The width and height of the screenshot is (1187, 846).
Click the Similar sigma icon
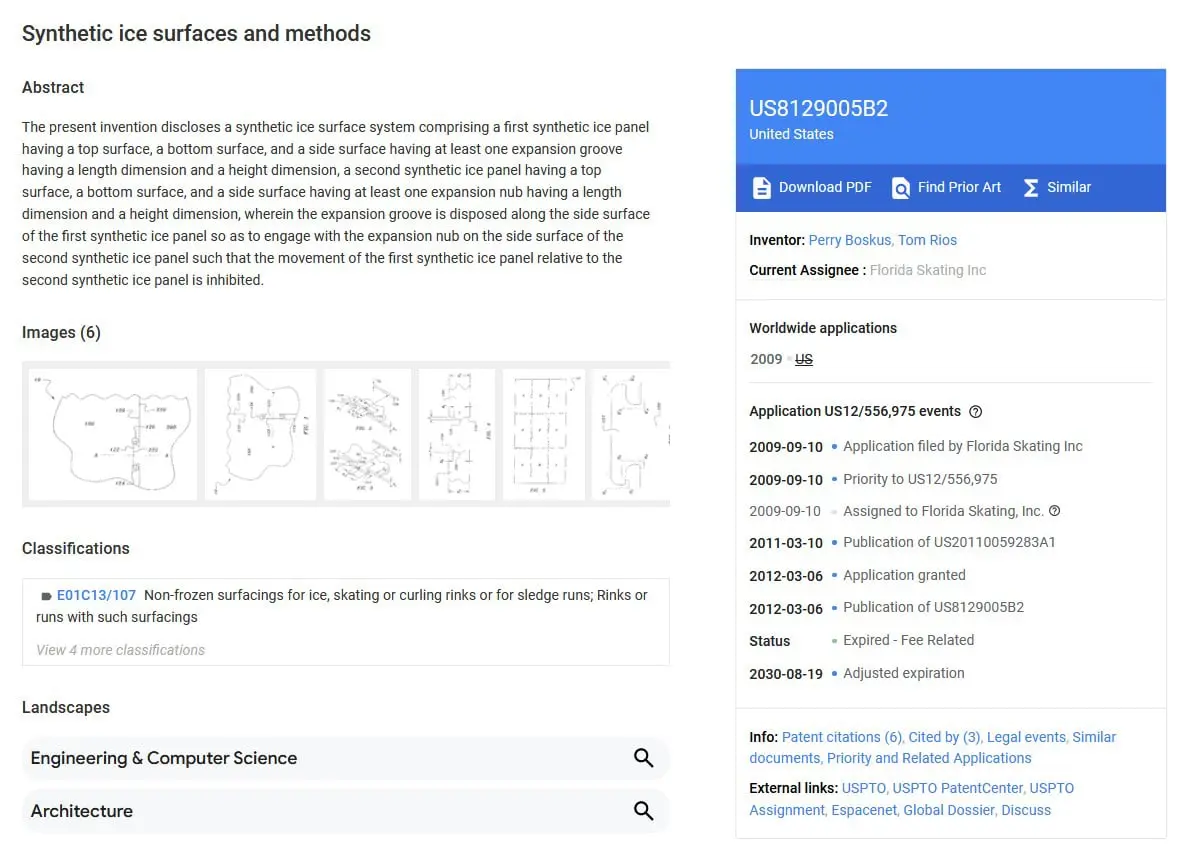click(1030, 187)
